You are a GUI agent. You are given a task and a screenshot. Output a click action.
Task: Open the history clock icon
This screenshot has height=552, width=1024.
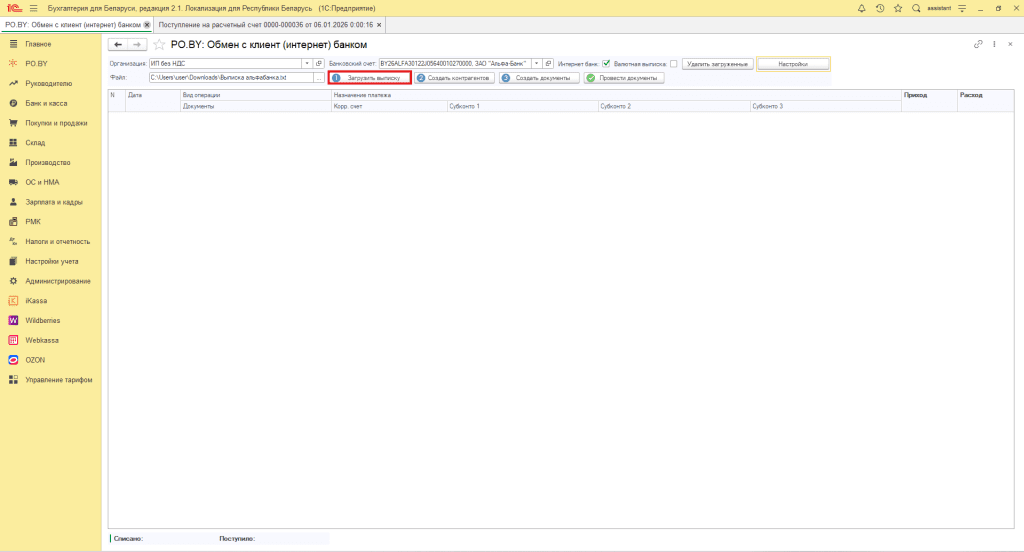(x=880, y=8)
